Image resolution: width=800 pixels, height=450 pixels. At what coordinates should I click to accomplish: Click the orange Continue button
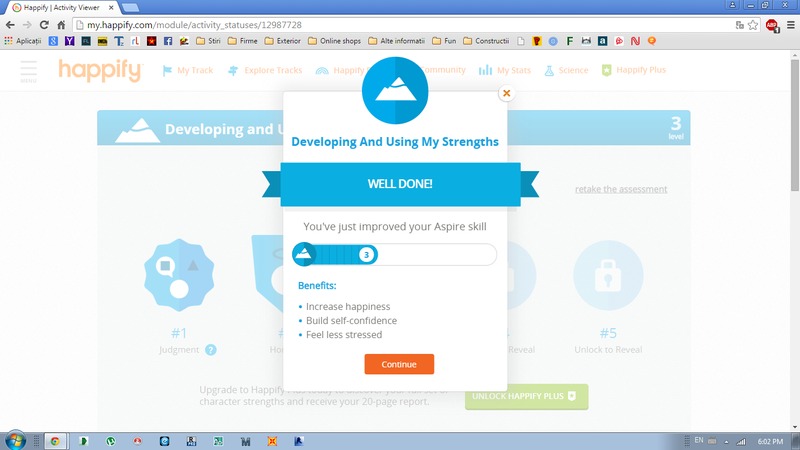coord(399,364)
